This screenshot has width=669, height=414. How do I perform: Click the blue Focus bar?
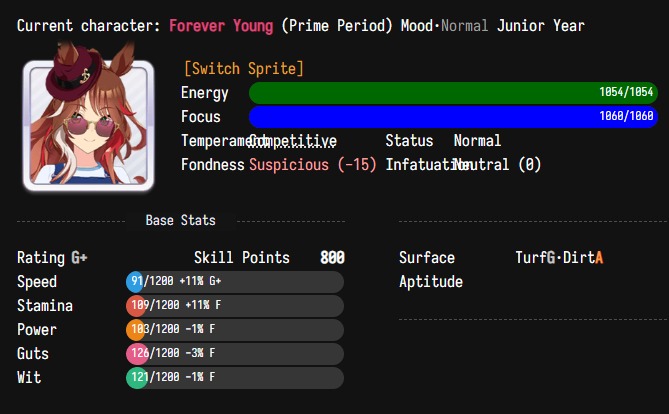click(453, 117)
